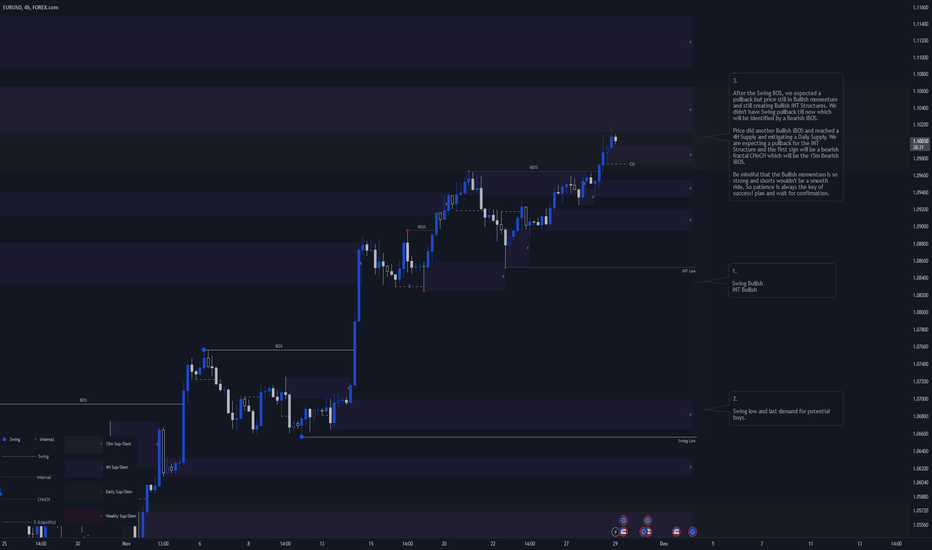Pick the 15m Sup/Dem legend color box
This screenshot has height=550, width=932.
(x=83, y=444)
